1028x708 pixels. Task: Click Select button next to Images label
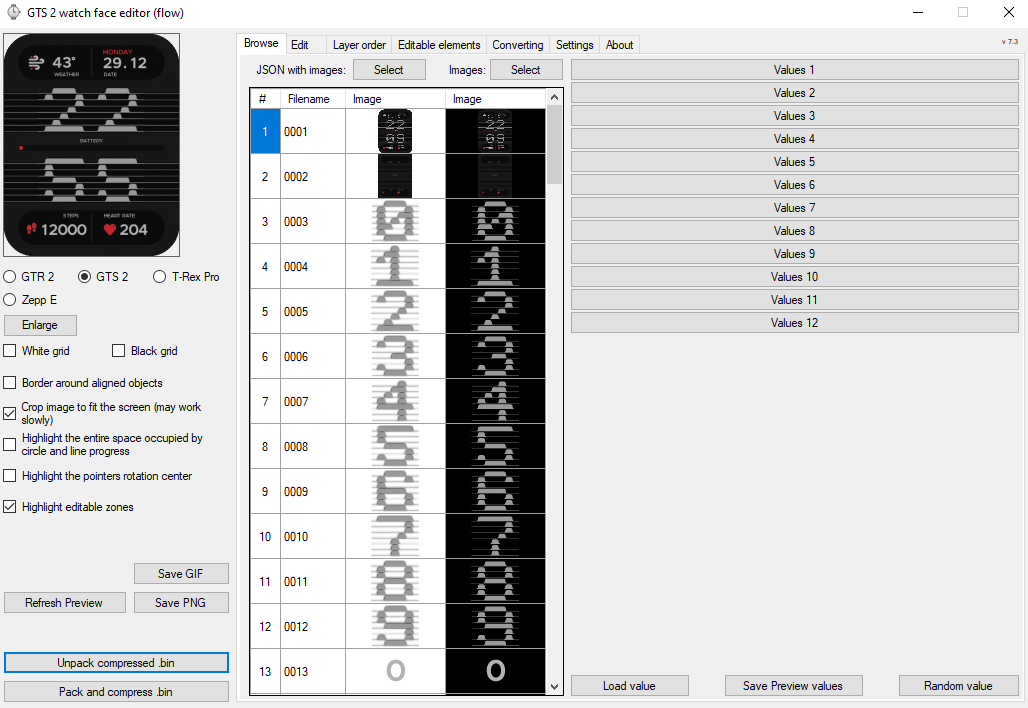coord(526,69)
